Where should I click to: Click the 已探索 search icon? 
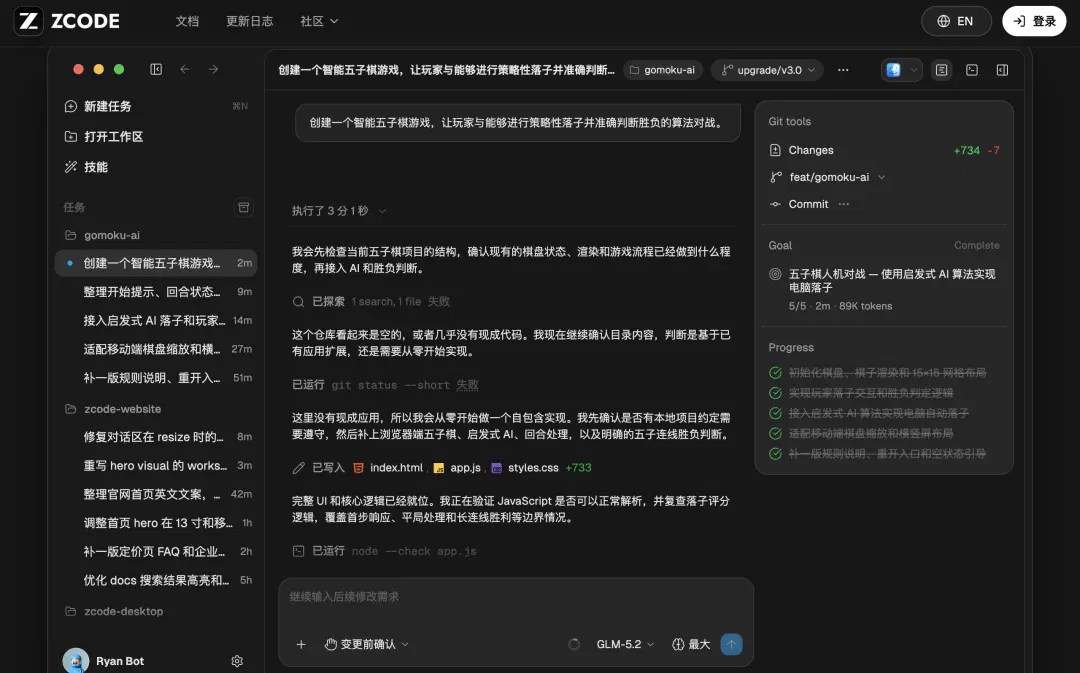click(298, 302)
